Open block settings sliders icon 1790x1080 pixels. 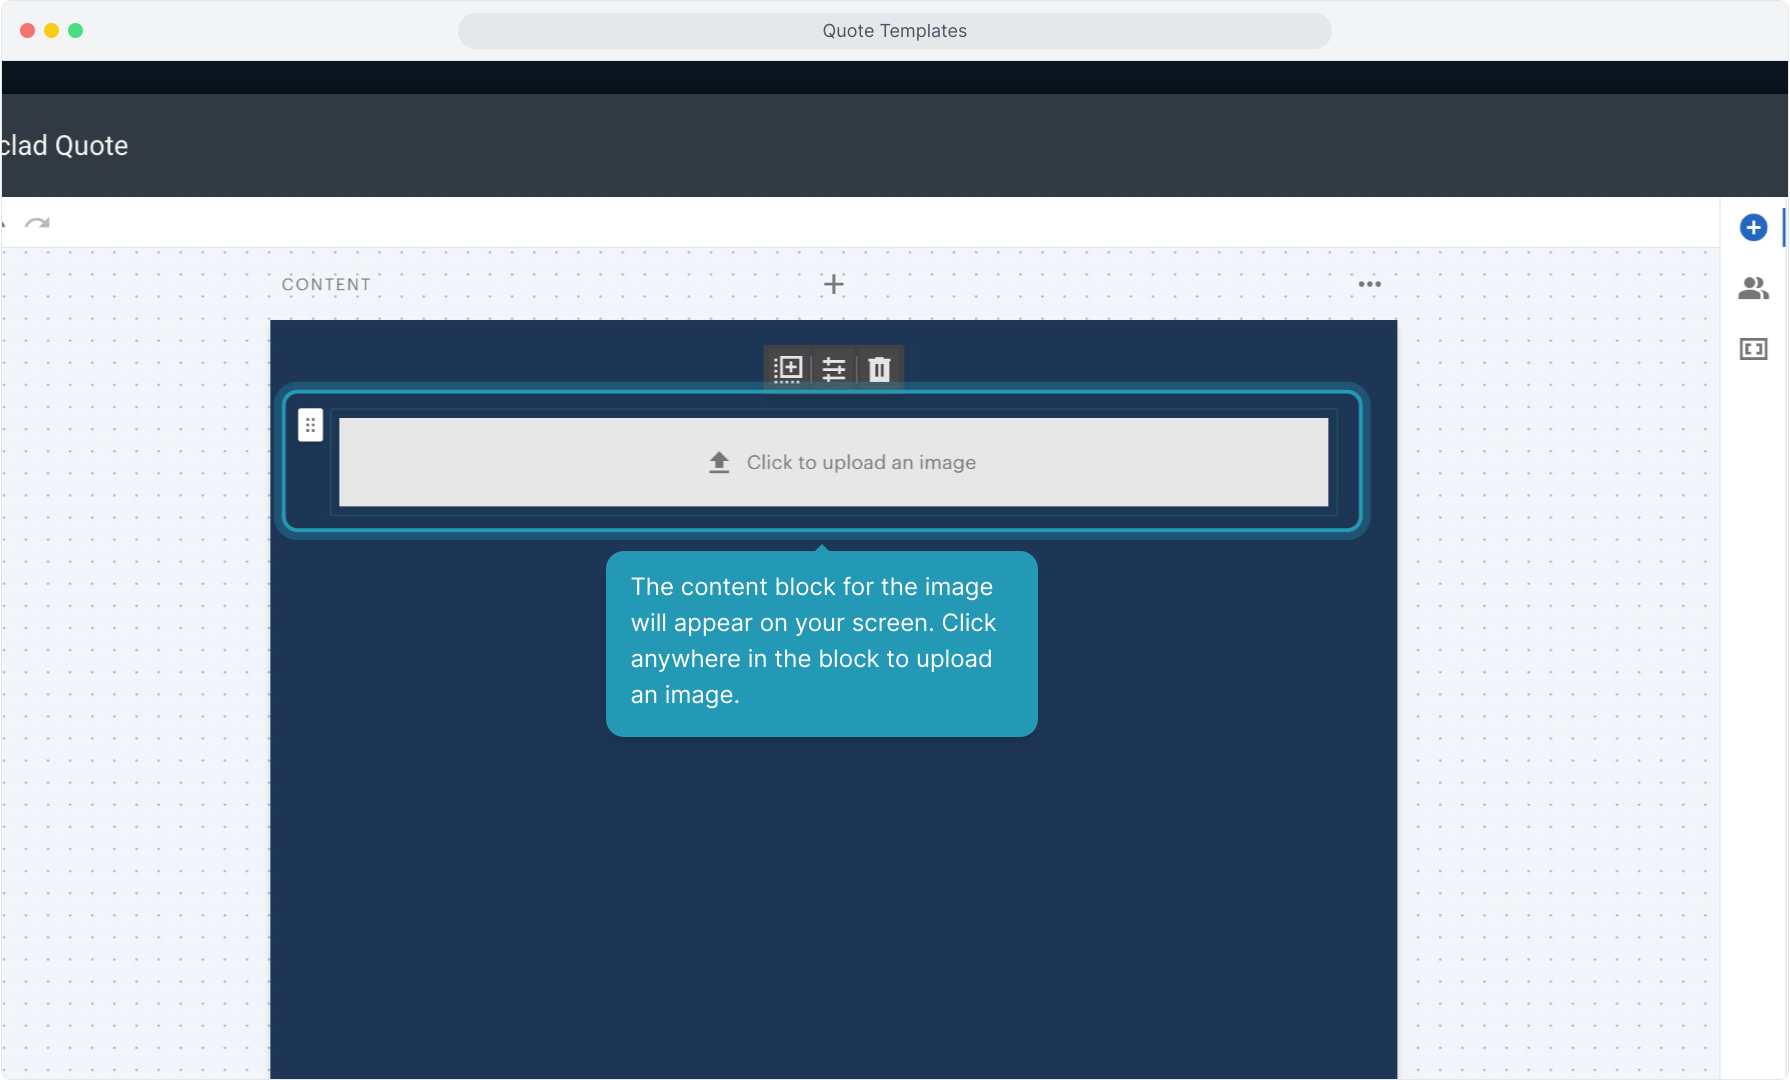tap(833, 369)
